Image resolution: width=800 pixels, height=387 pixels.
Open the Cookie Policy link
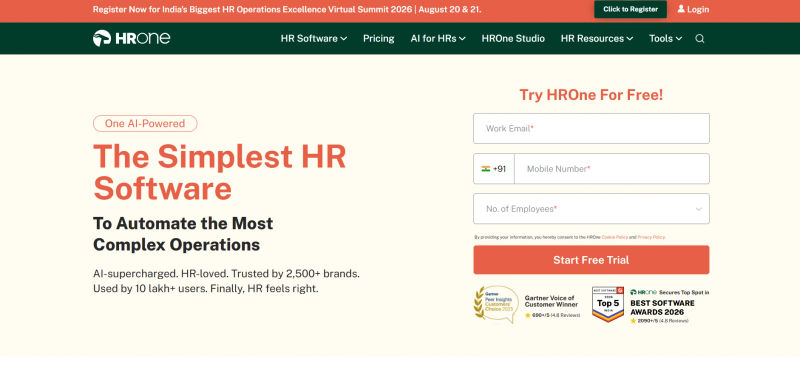pos(614,237)
